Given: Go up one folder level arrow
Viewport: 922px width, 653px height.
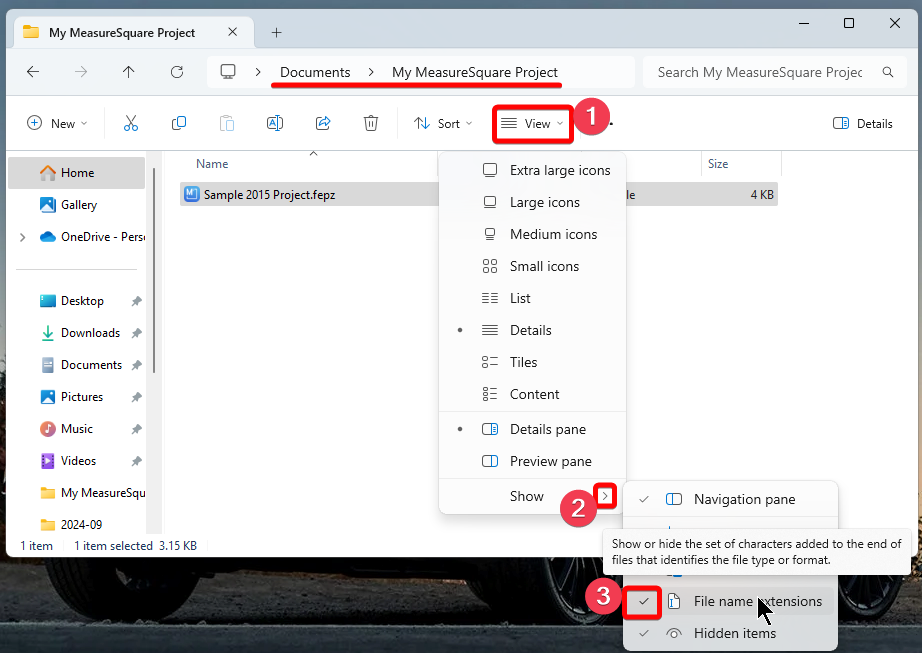Looking at the screenshot, I should pos(129,72).
